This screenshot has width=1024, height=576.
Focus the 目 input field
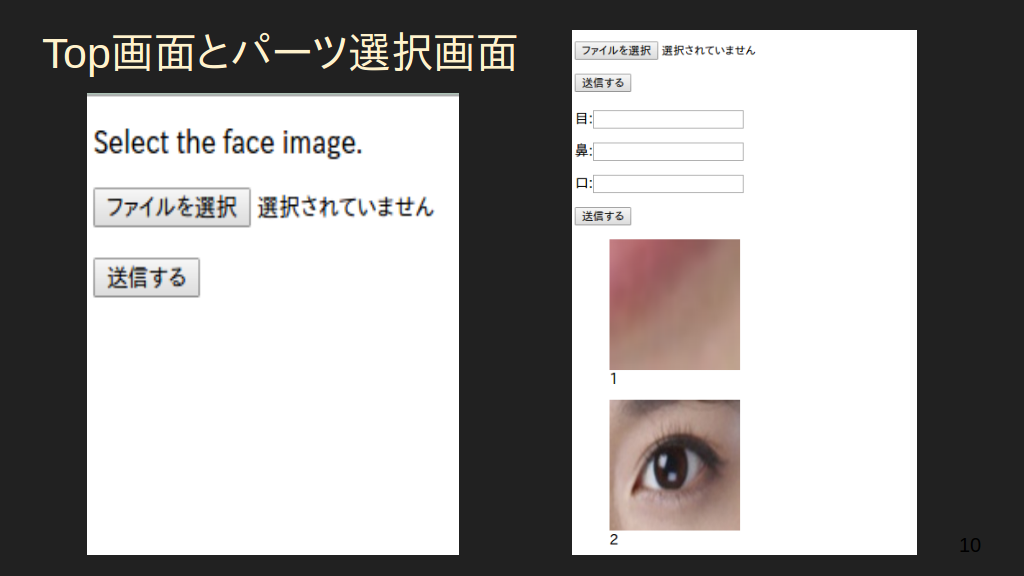668,119
